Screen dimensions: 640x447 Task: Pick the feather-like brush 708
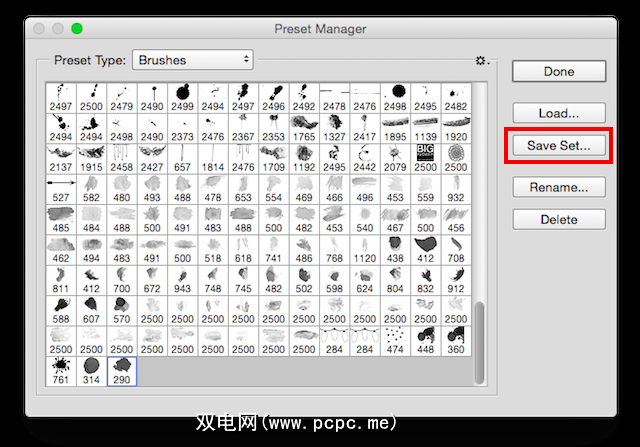click(456, 250)
